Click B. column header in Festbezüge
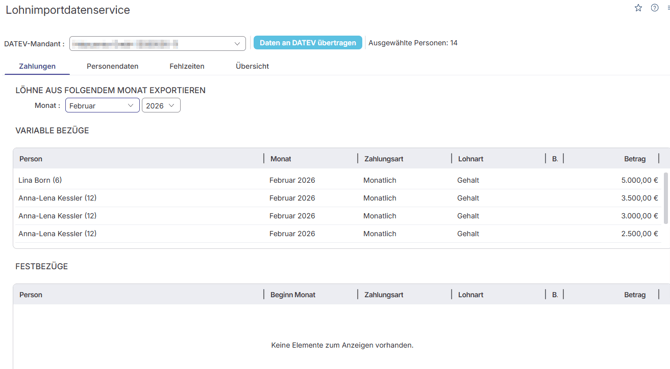This screenshot has height=369, width=670. [x=555, y=295]
